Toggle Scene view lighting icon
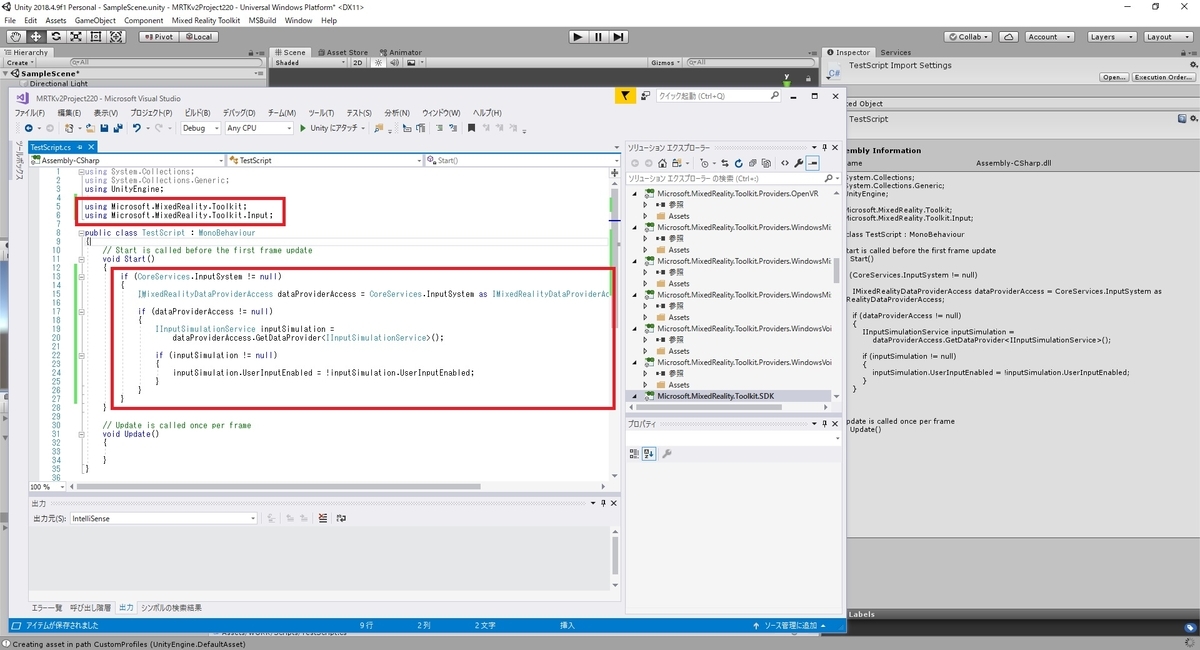The height and width of the screenshot is (650, 1200). pos(379,62)
